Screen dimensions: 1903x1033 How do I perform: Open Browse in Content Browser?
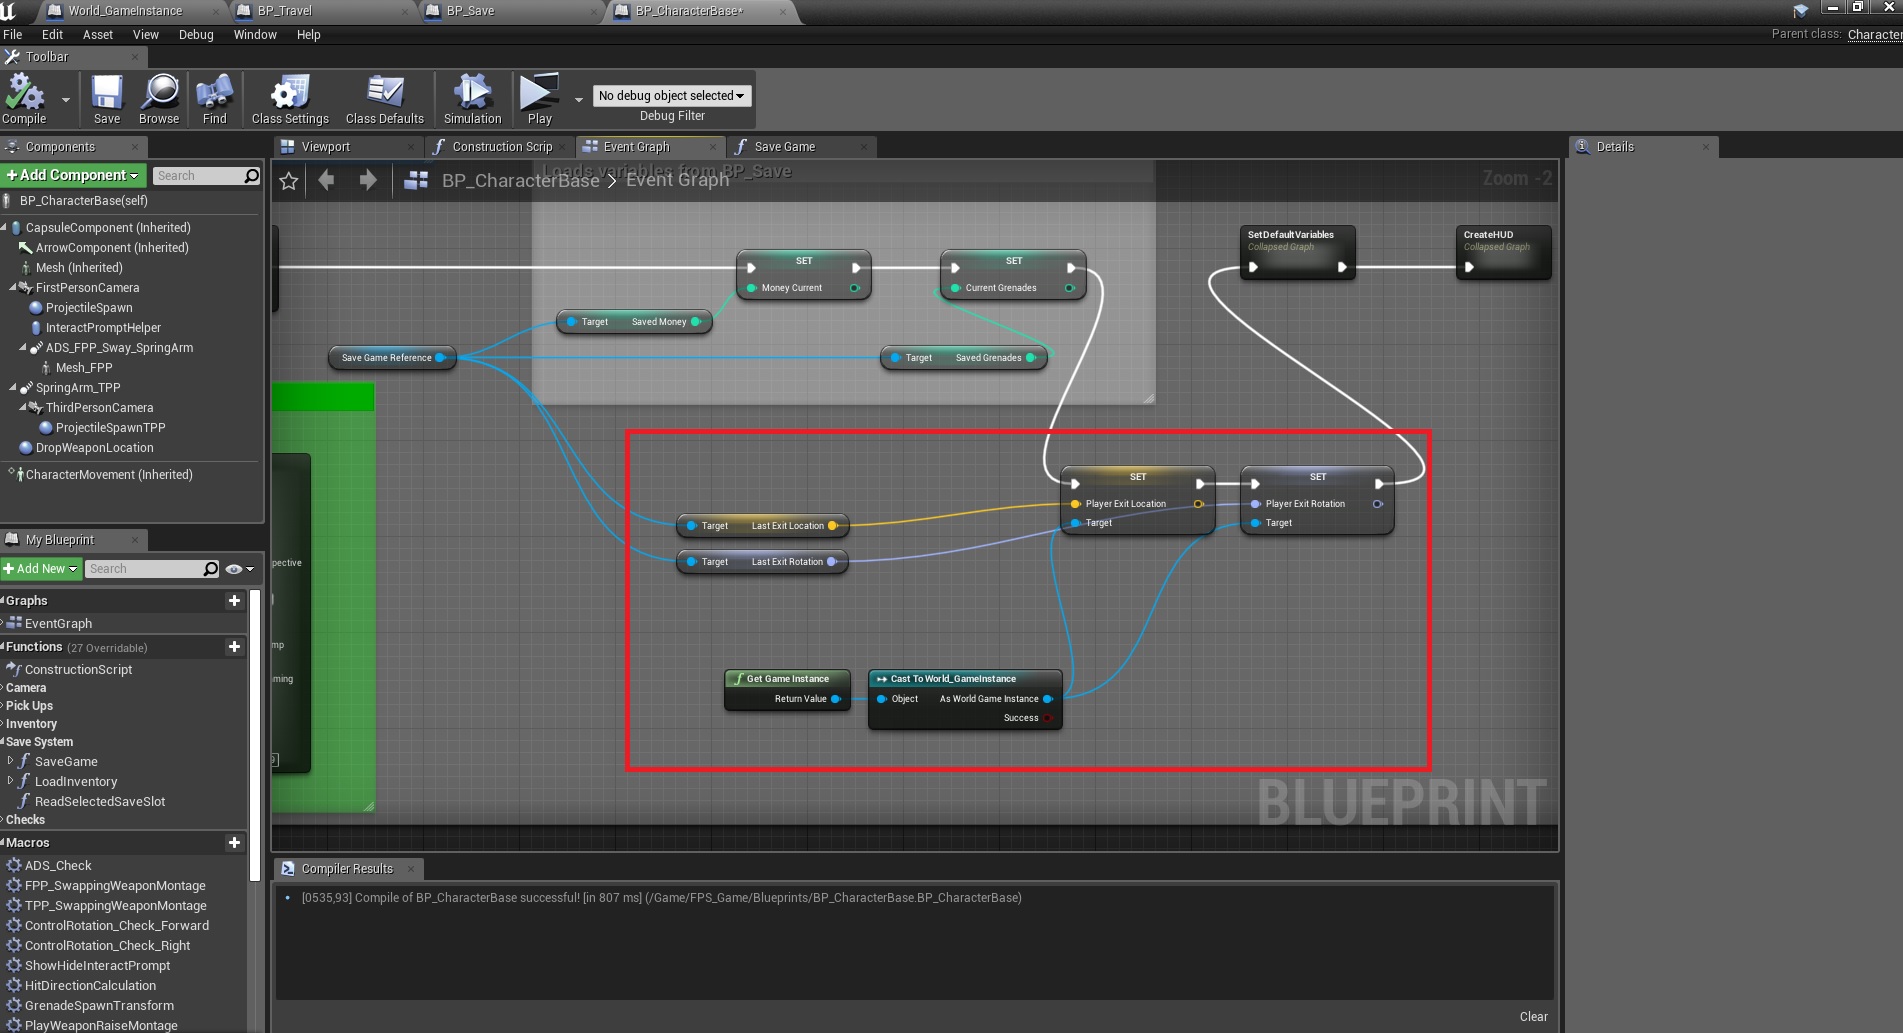[x=159, y=98]
